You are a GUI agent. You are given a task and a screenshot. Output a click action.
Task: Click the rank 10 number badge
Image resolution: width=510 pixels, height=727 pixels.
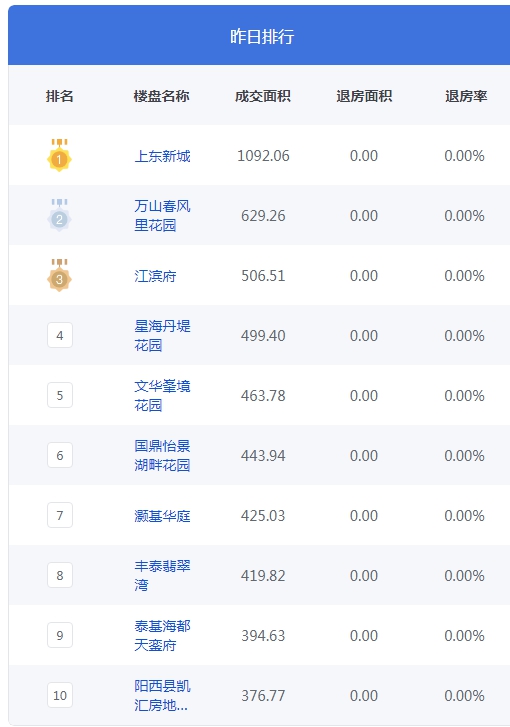pos(60,695)
